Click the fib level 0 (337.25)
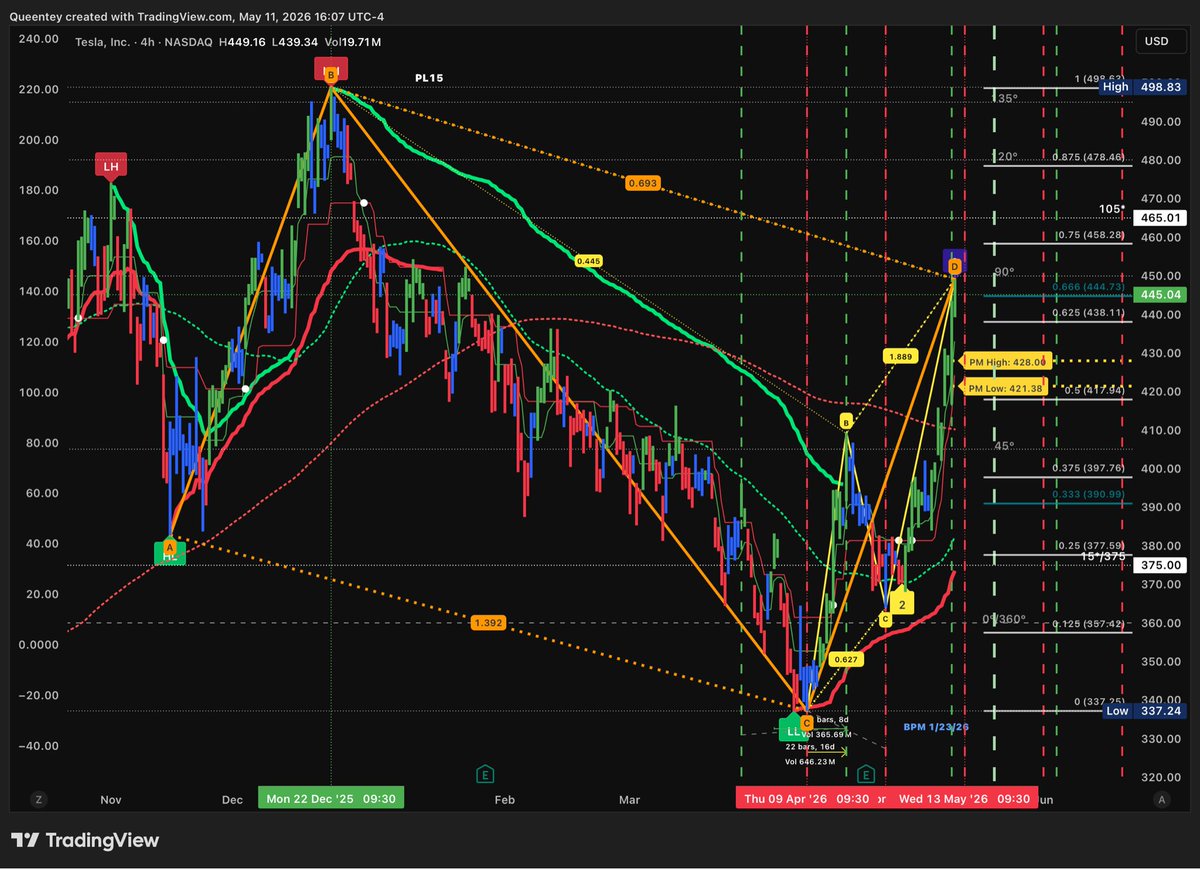This screenshot has height=869, width=1200. click(x=1100, y=701)
